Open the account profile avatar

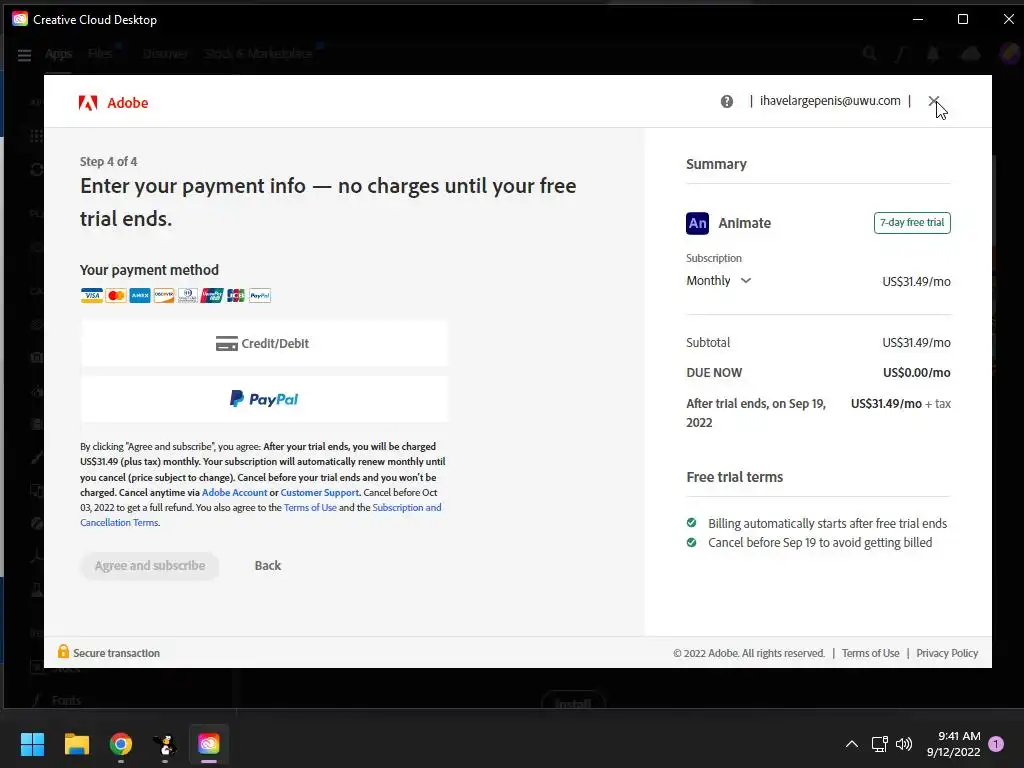[1010, 54]
